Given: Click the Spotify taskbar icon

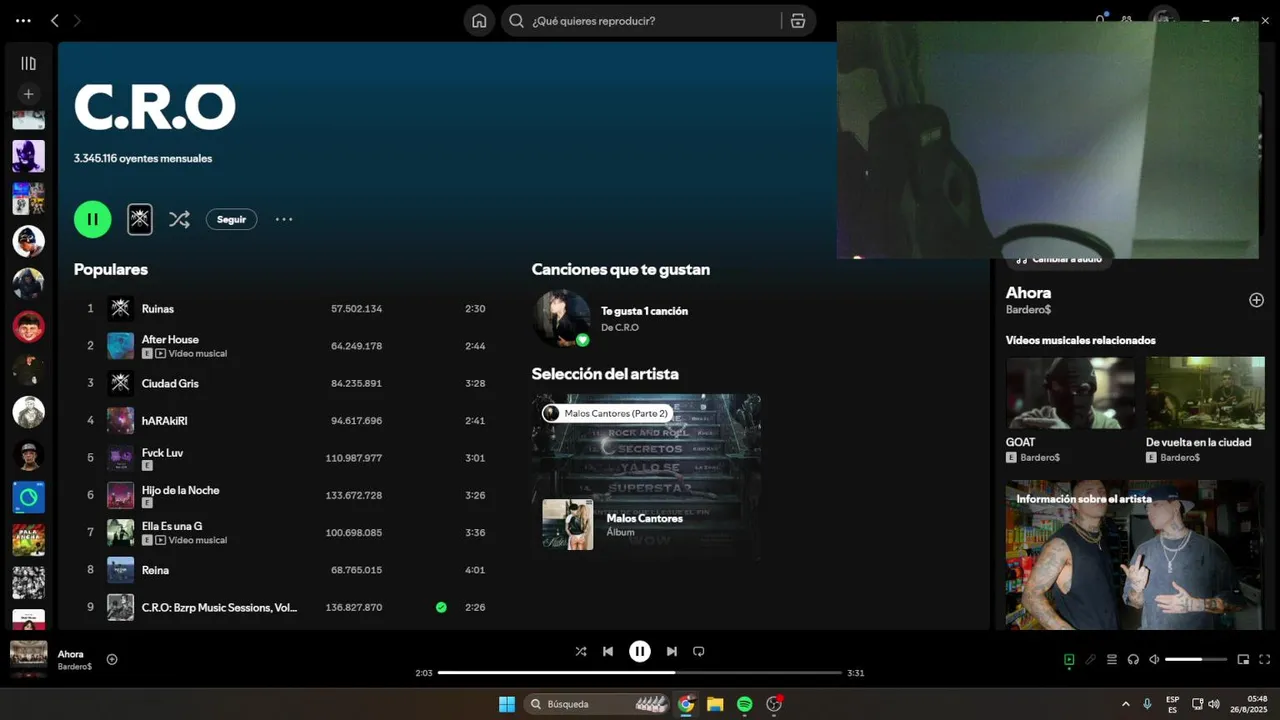Looking at the screenshot, I should pyautogui.click(x=744, y=704).
